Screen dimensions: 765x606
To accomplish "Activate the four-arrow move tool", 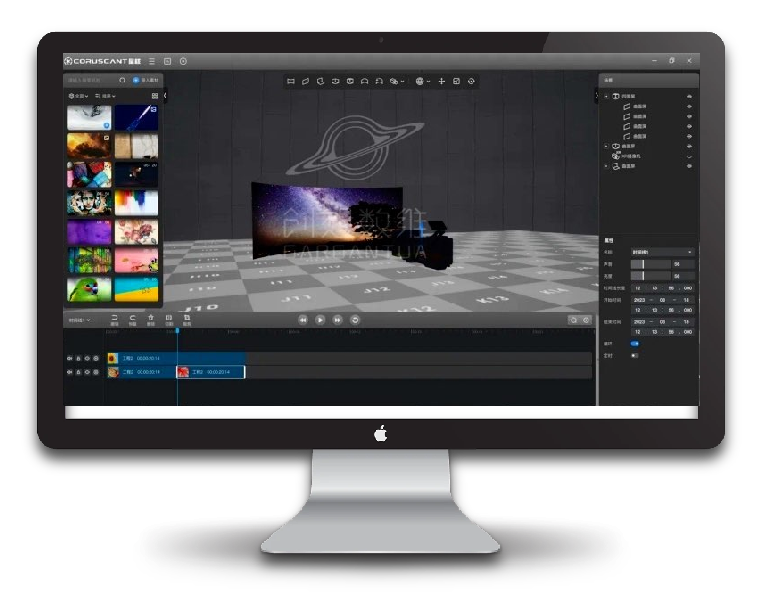I will pos(442,81).
